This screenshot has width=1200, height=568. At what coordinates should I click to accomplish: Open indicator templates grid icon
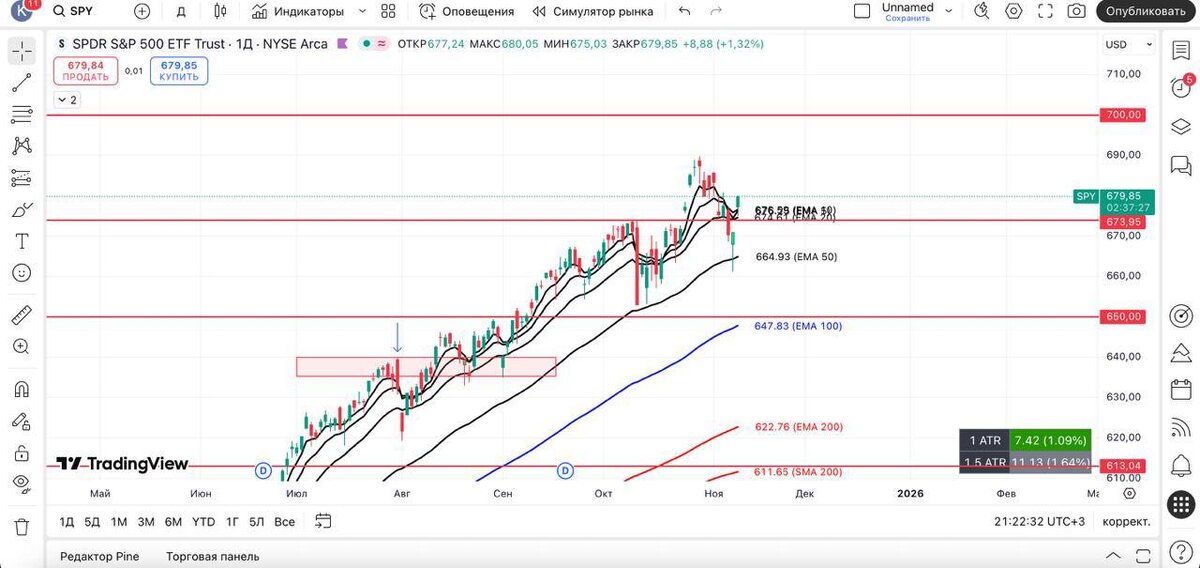tap(389, 11)
